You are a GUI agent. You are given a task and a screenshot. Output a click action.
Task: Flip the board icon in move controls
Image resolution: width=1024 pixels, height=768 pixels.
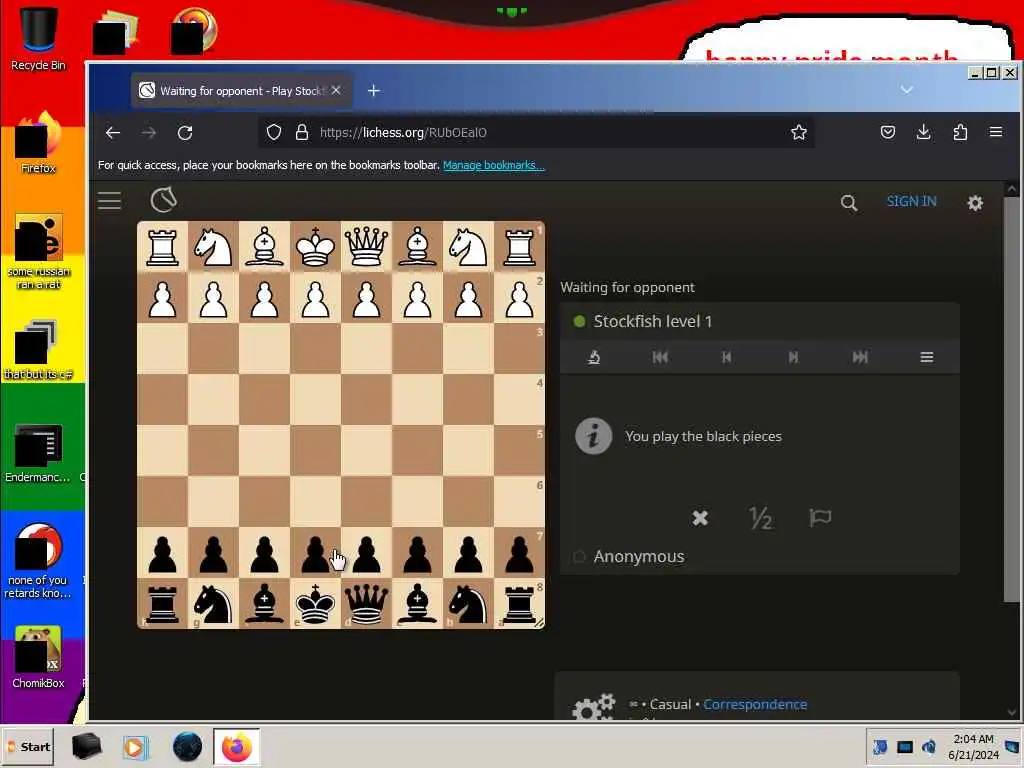coord(594,357)
